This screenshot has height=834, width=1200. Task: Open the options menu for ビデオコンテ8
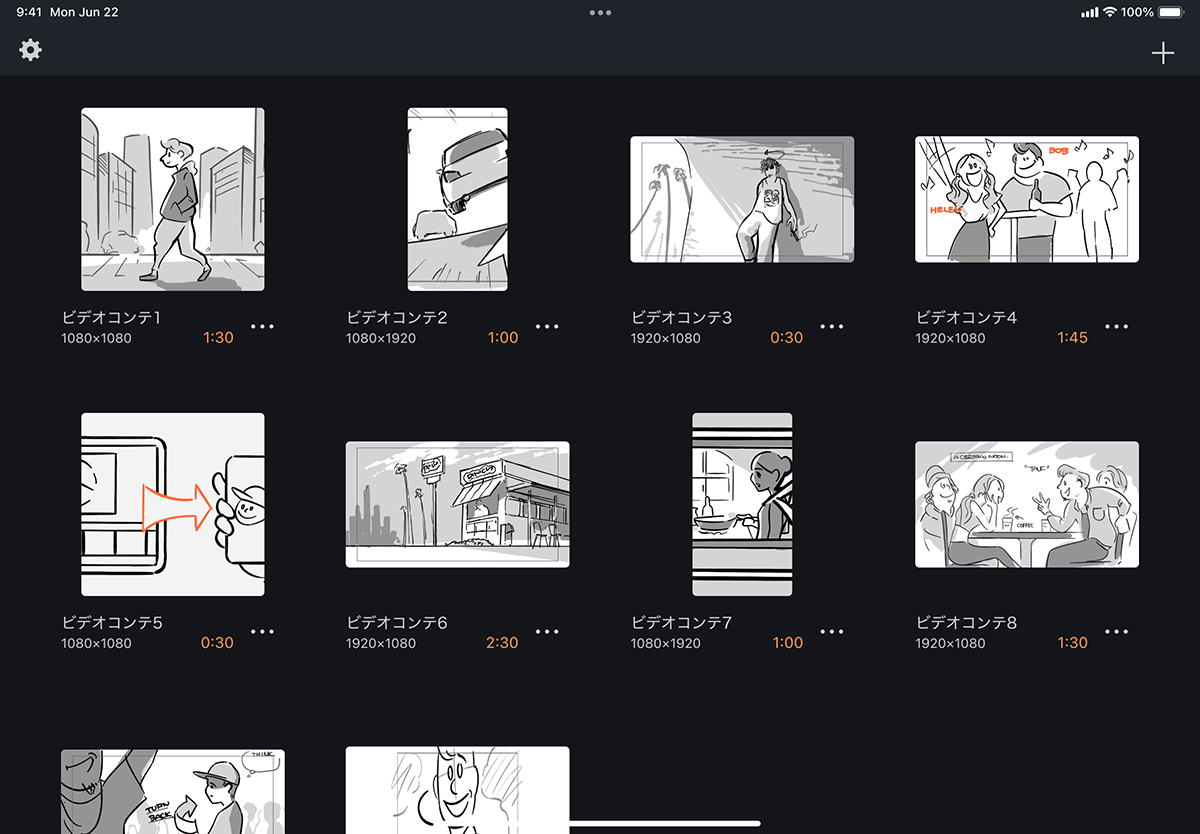tap(1115, 630)
